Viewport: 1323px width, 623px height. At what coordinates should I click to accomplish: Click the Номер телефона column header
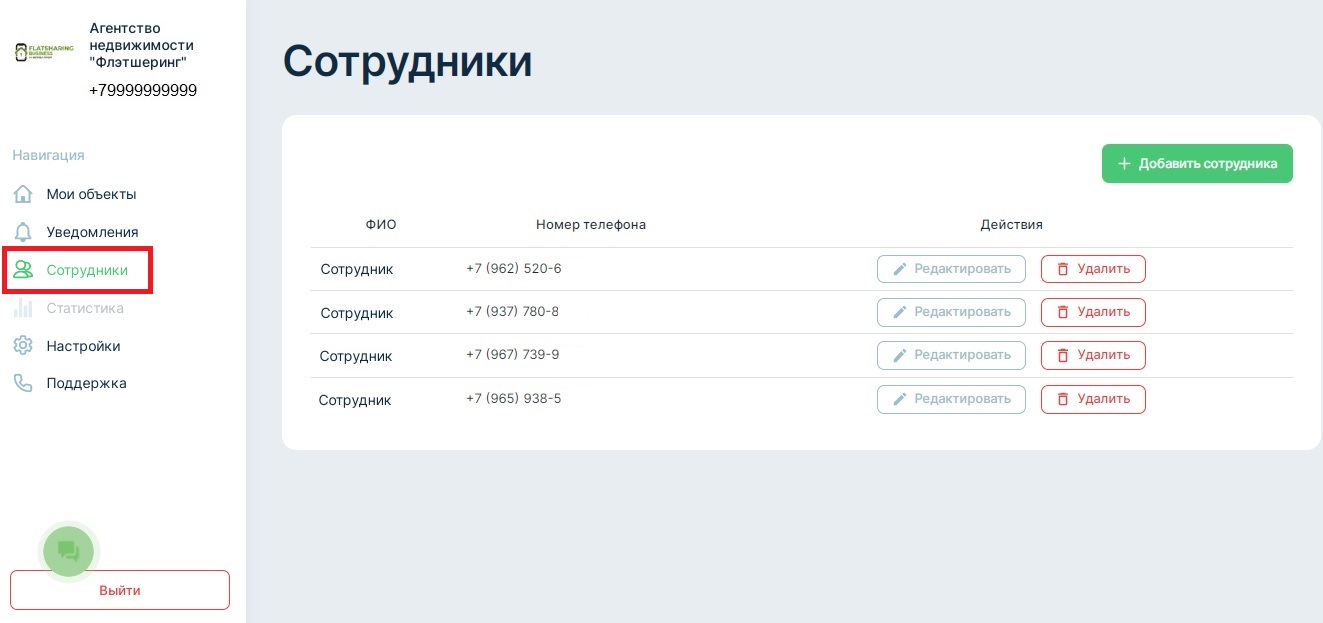(x=590, y=225)
